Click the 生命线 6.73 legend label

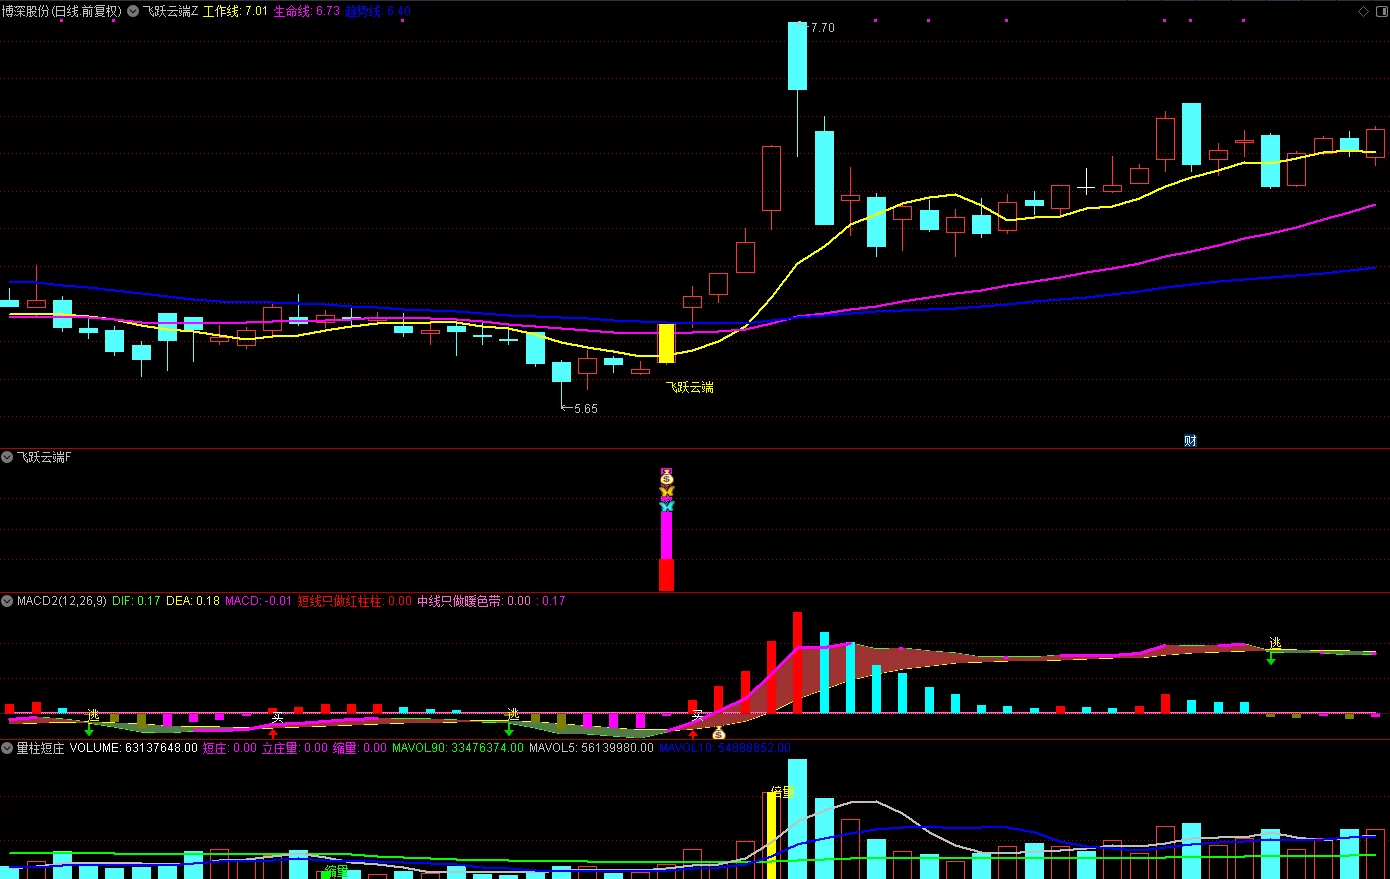307,11
